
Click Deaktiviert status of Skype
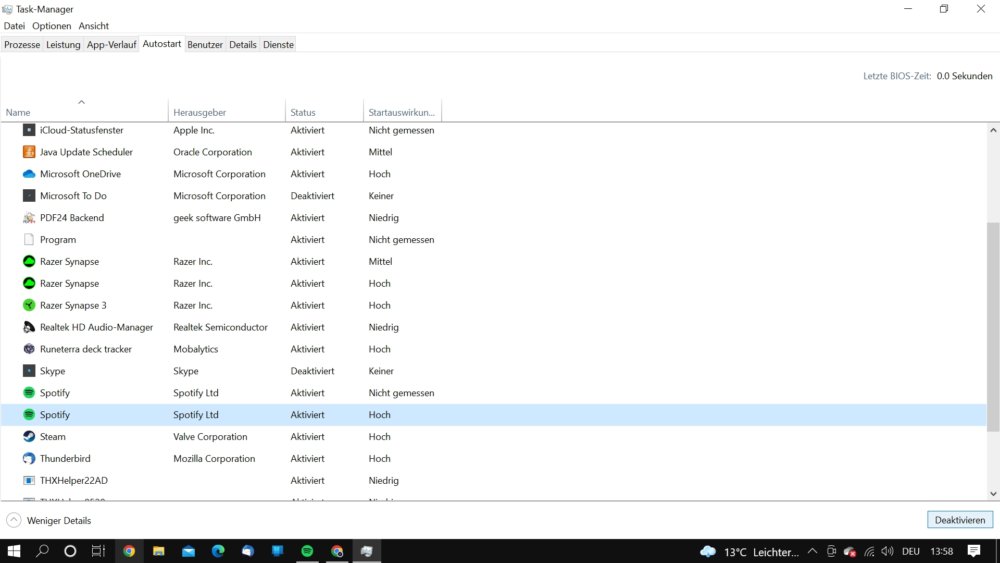pos(312,371)
